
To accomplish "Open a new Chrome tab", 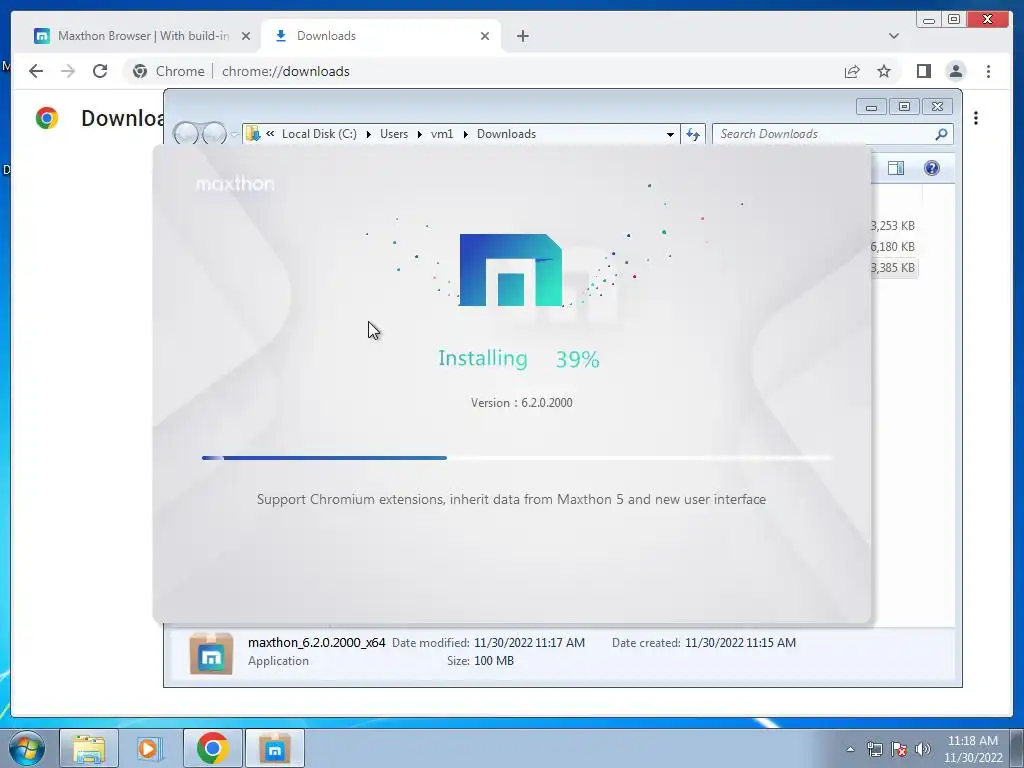I will coord(522,36).
